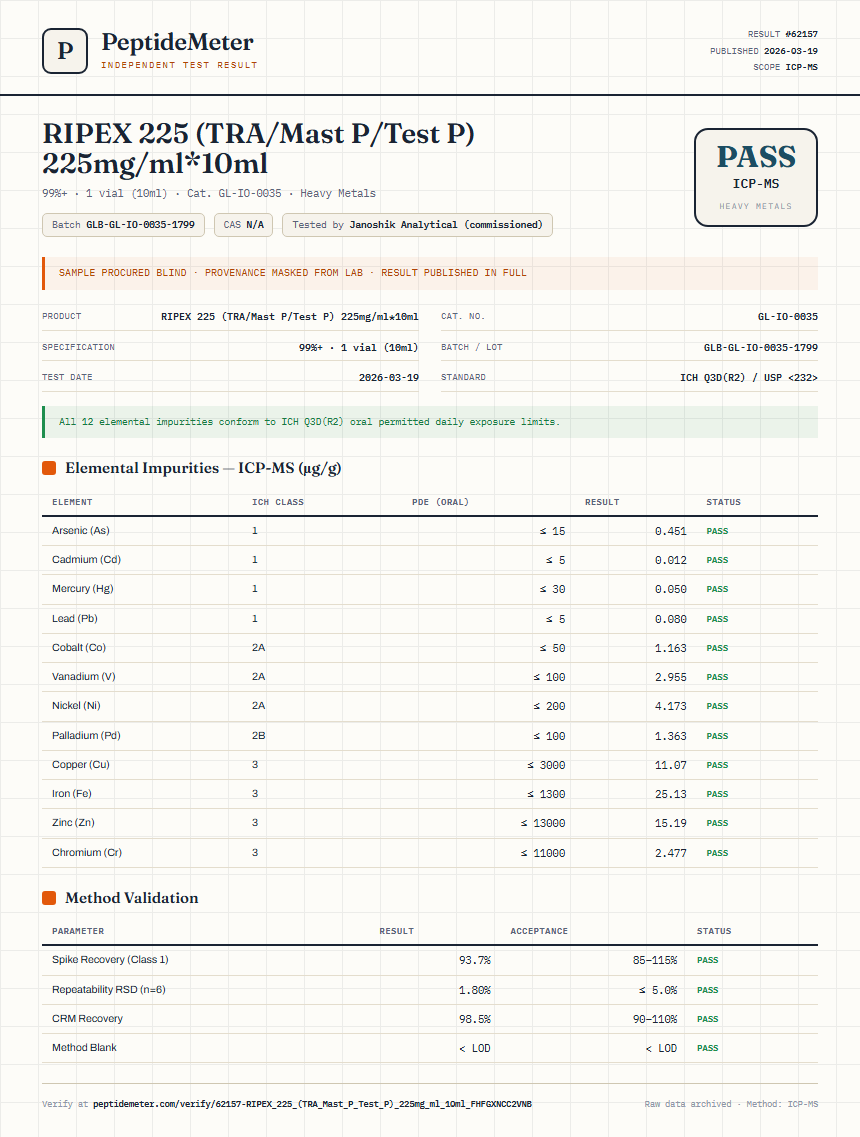Click the PASS status in Method Blank row
This screenshot has height=1137, width=860.
[x=708, y=1049]
